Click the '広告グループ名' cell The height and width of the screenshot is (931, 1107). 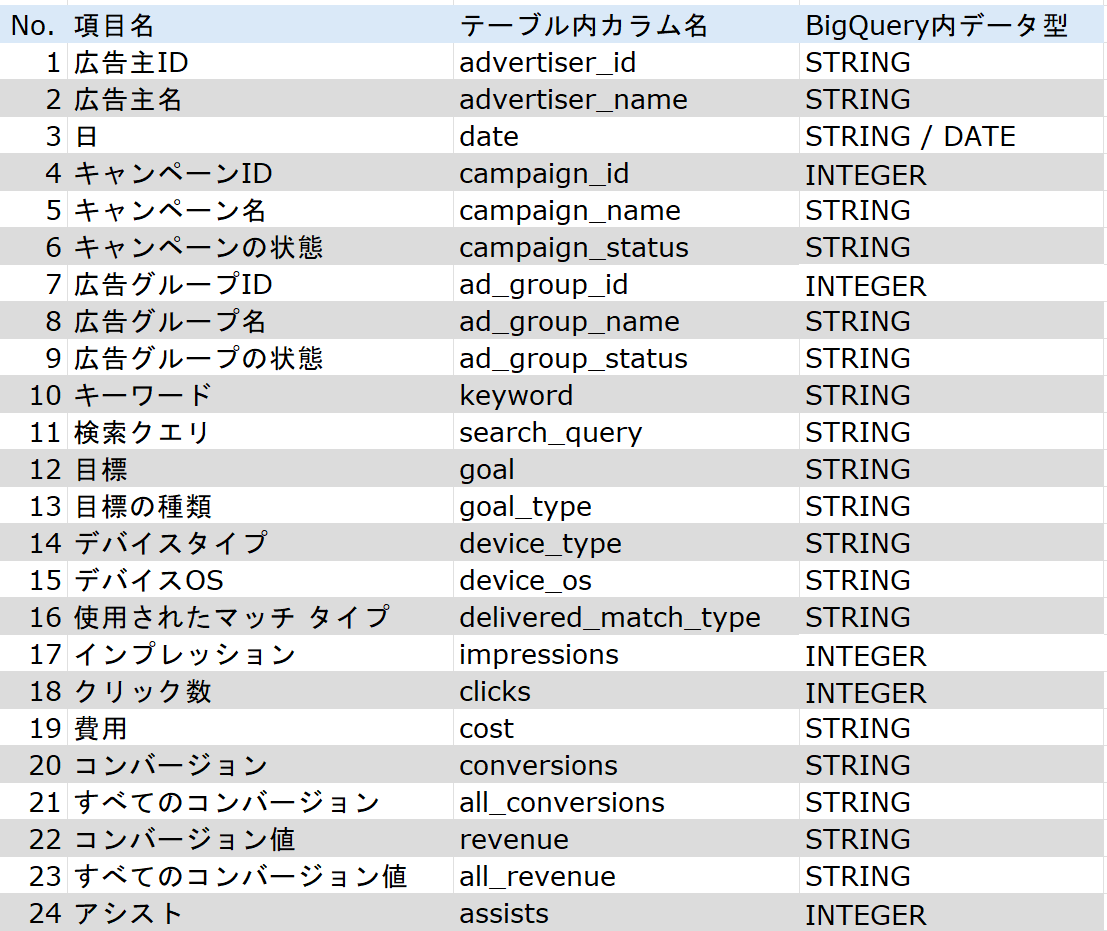260,321
